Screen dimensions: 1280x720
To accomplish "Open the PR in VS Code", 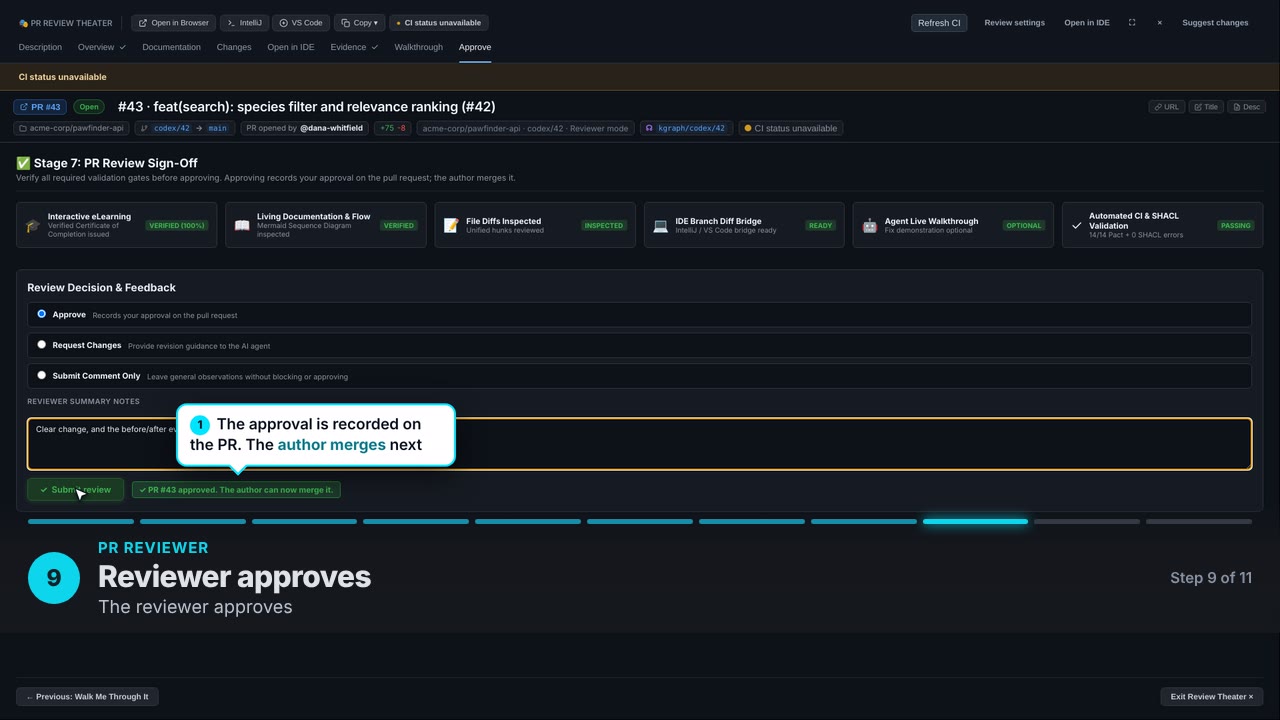I will 301,23.
